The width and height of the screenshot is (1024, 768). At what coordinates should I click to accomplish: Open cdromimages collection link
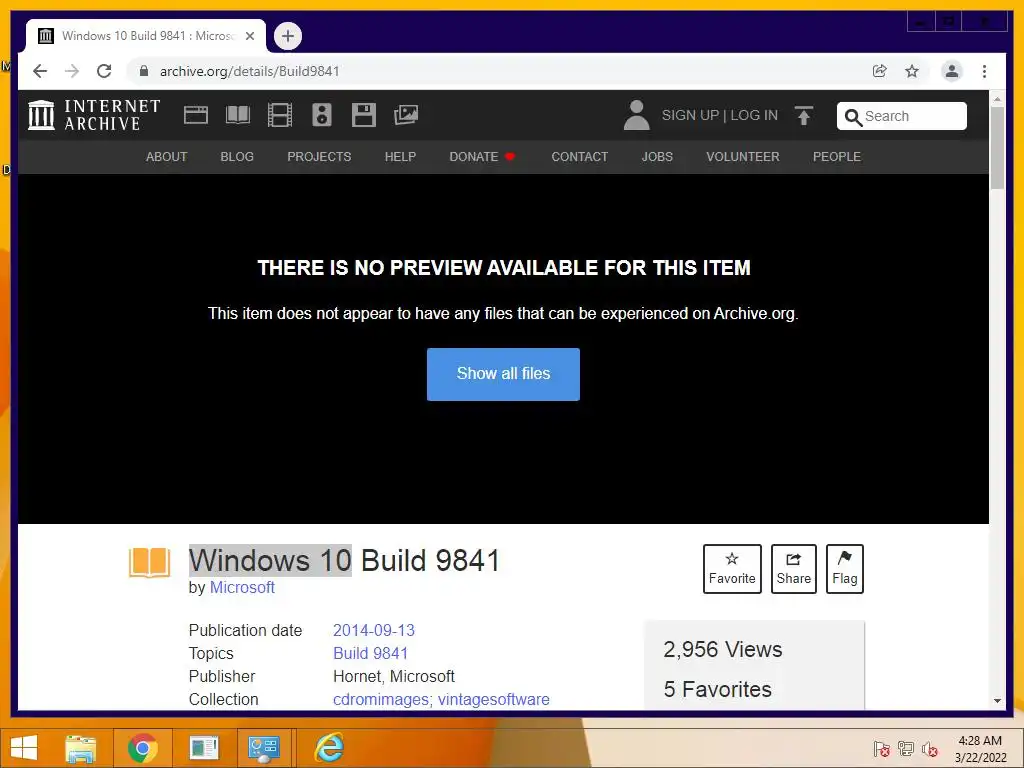[381, 699]
